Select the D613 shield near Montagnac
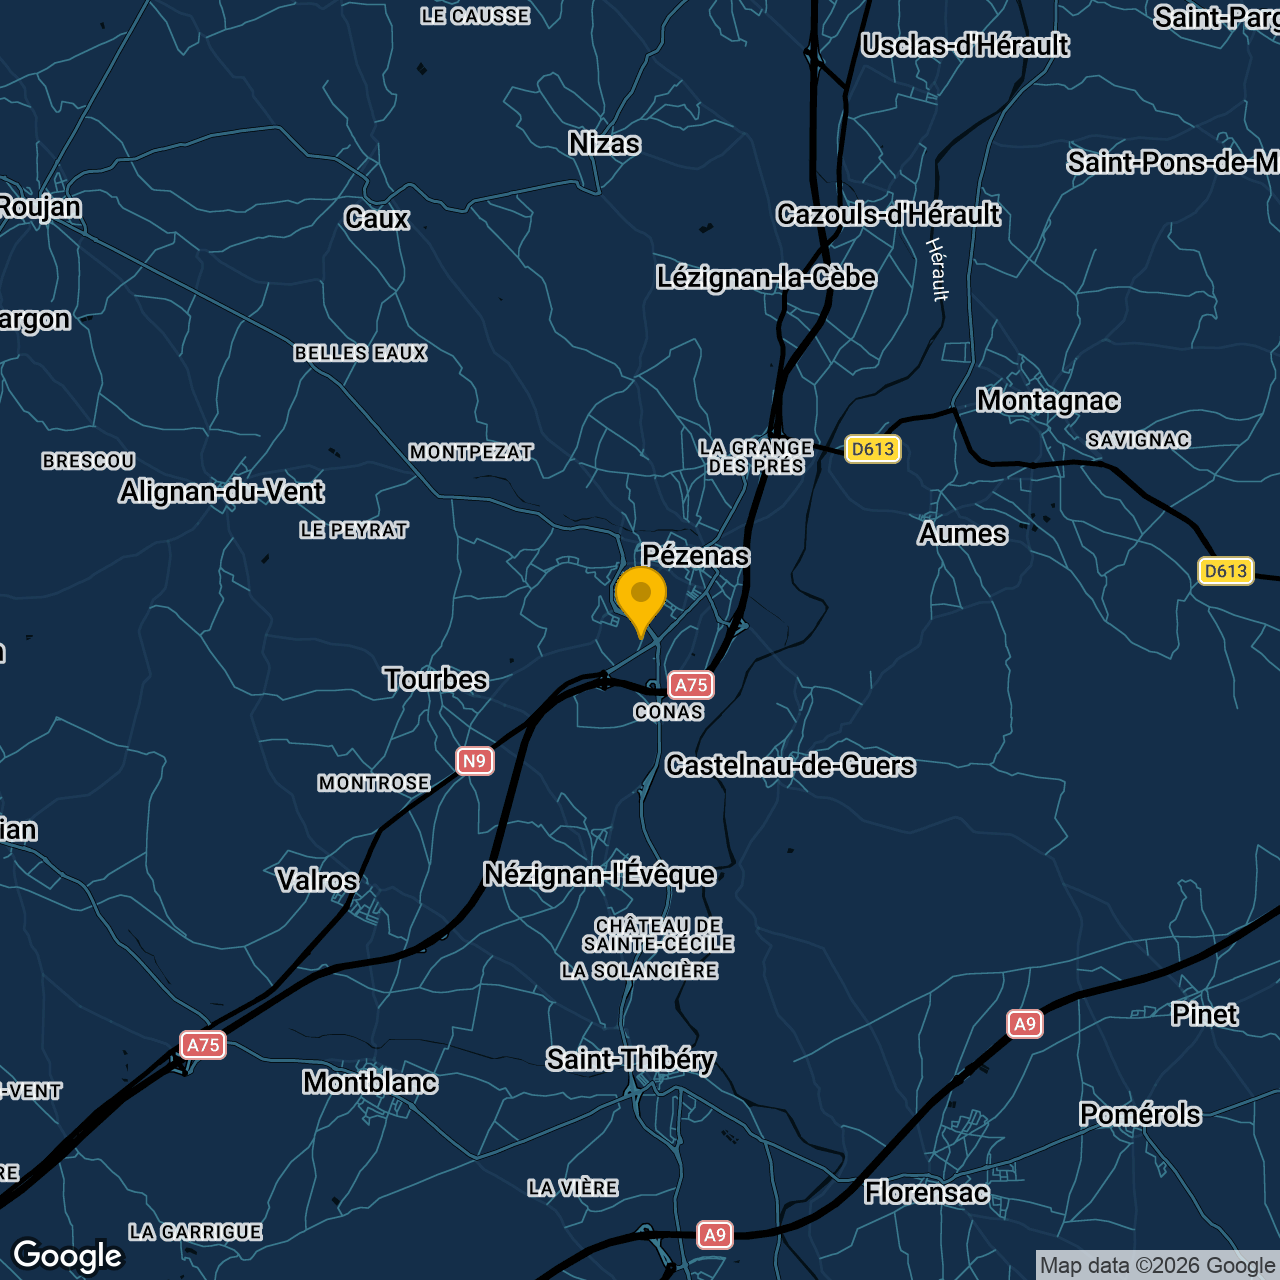 (x=874, y=449)
